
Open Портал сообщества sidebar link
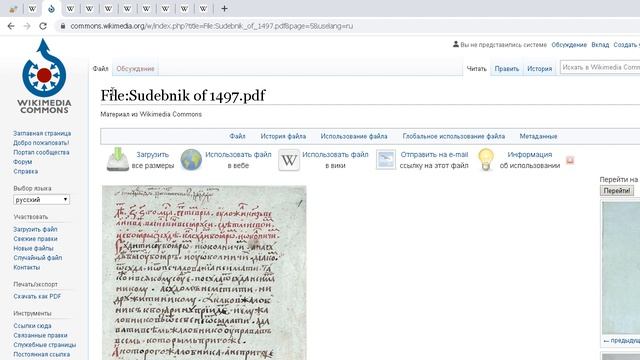[x=41, y=152]
